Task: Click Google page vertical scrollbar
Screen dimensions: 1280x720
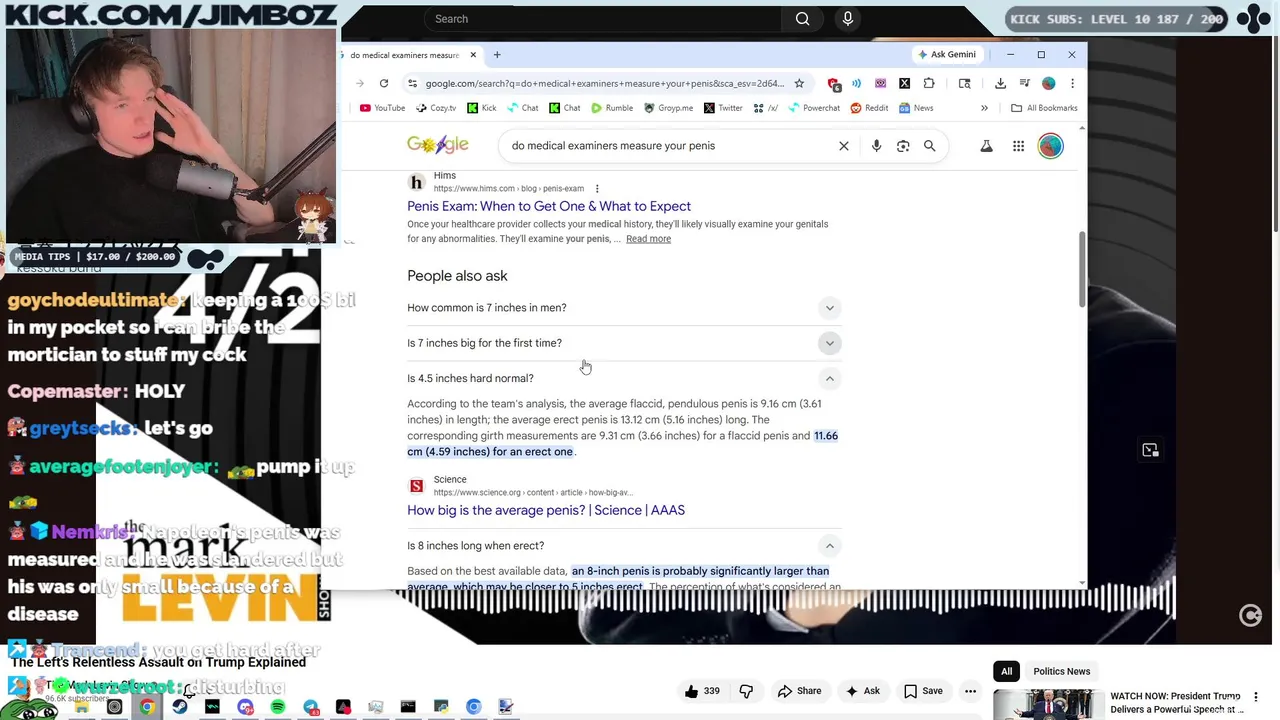Action: (1081, 270)
